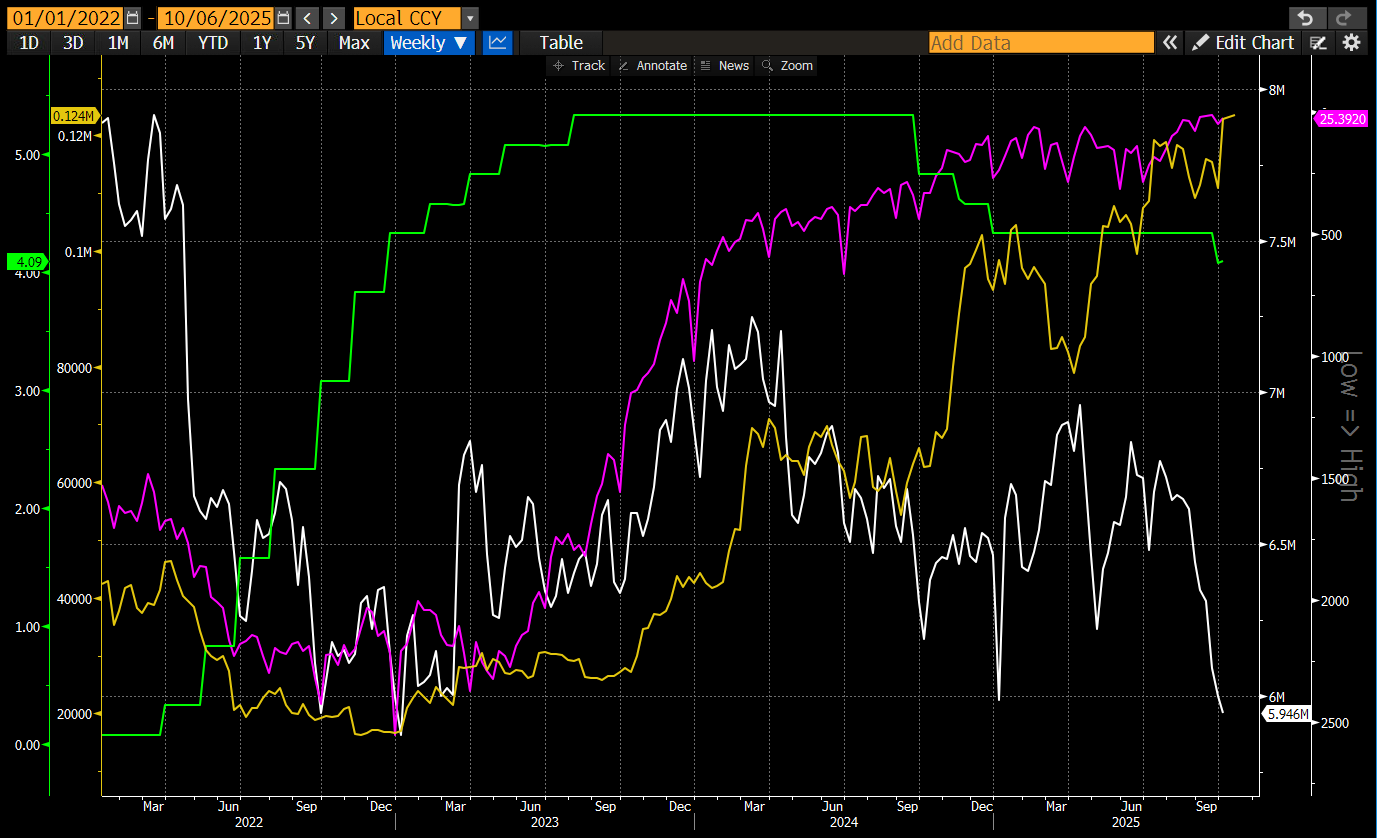Image resolution: width=1377 pixels, height=838 pixels.
Task: Open chart settings gear icon
Action: pos(1351,42)
